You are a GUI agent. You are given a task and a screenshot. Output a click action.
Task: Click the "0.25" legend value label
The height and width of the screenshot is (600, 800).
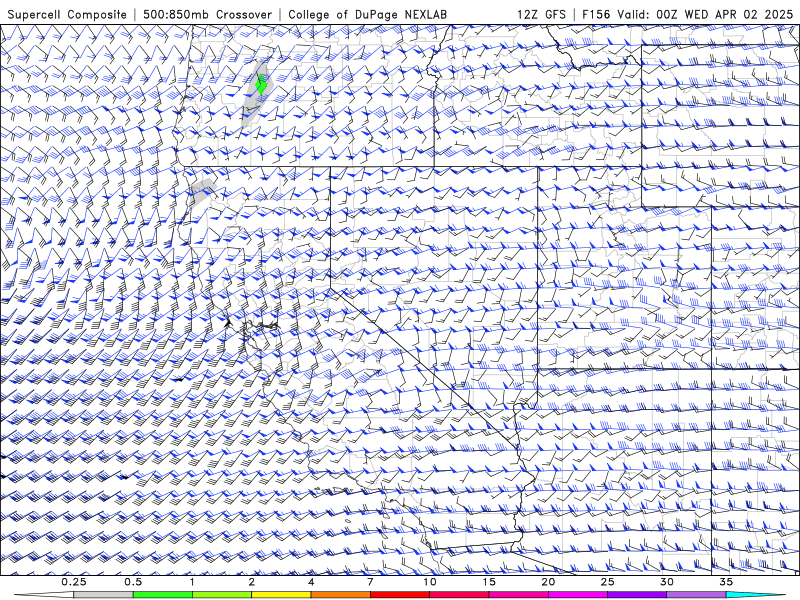(x=74, y=582)
